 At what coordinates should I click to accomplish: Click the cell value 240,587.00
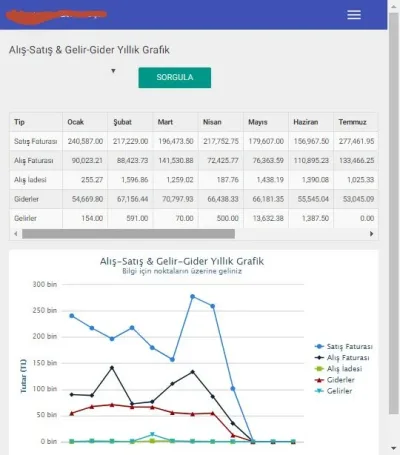point(85,141)
